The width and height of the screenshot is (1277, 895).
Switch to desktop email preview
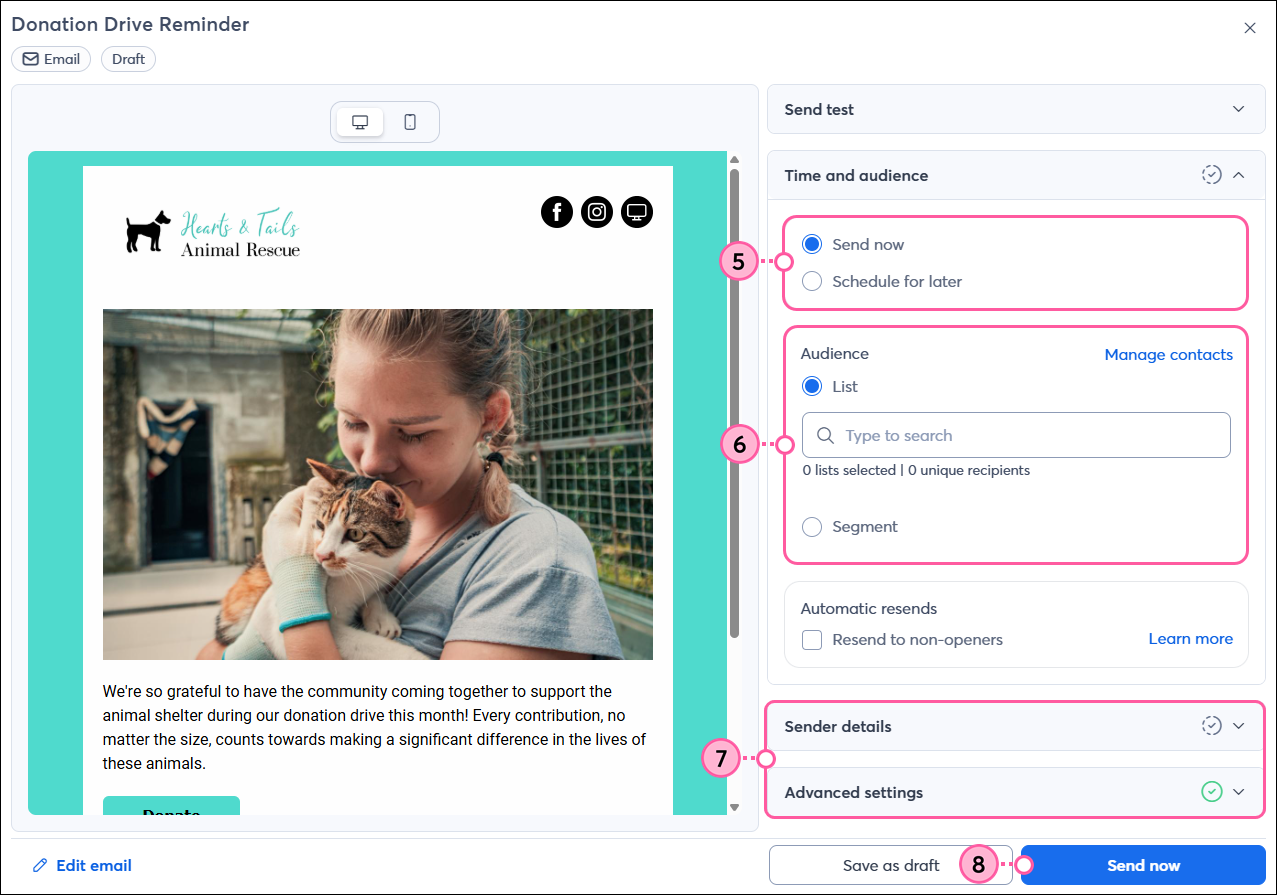(x=359, y=121)
